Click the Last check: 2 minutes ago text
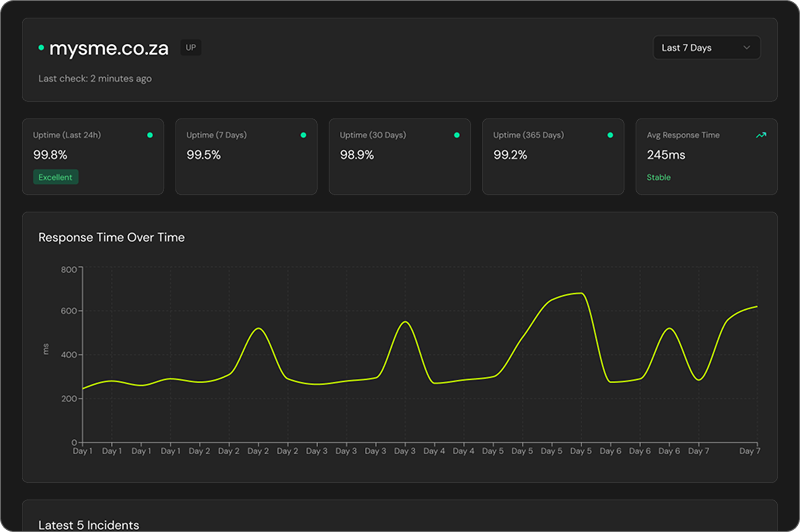Viewport: 800px width, 532px height. pyautogui.click(x=95, y=79)
